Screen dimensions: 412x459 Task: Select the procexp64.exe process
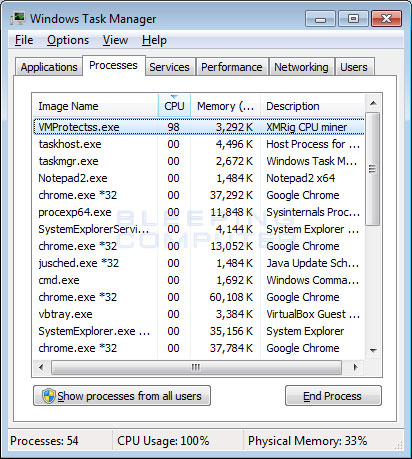[x=199, y=212]
